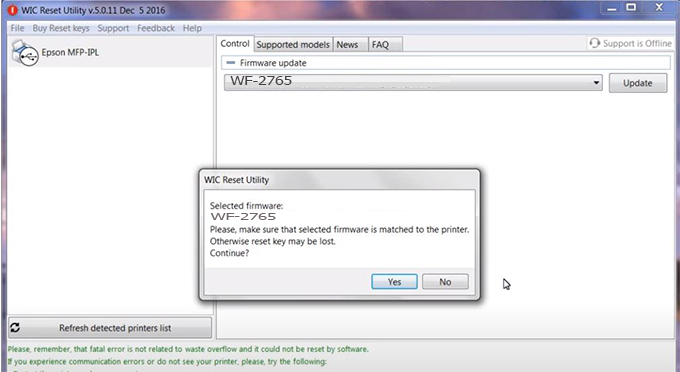Screen dimensions: 680x372
Task: Switch to the FAQ tab
Action: (x=384, y=45)
